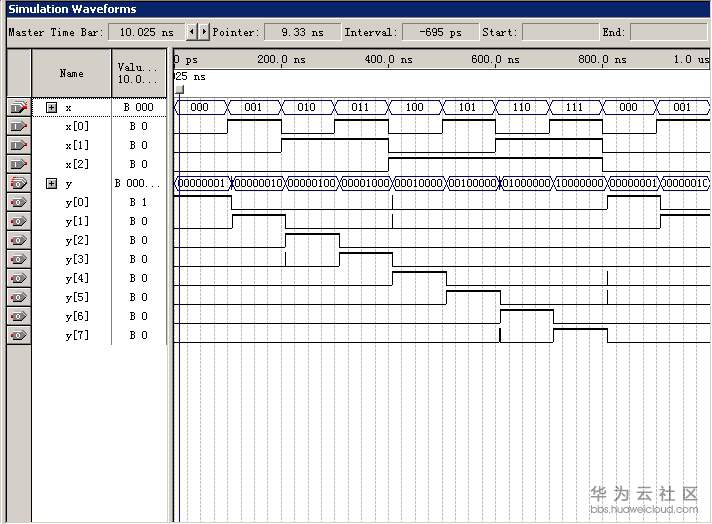This screenshot has width=712, height=524.
Task: Click the Interval value field
Action: (440, 32)
